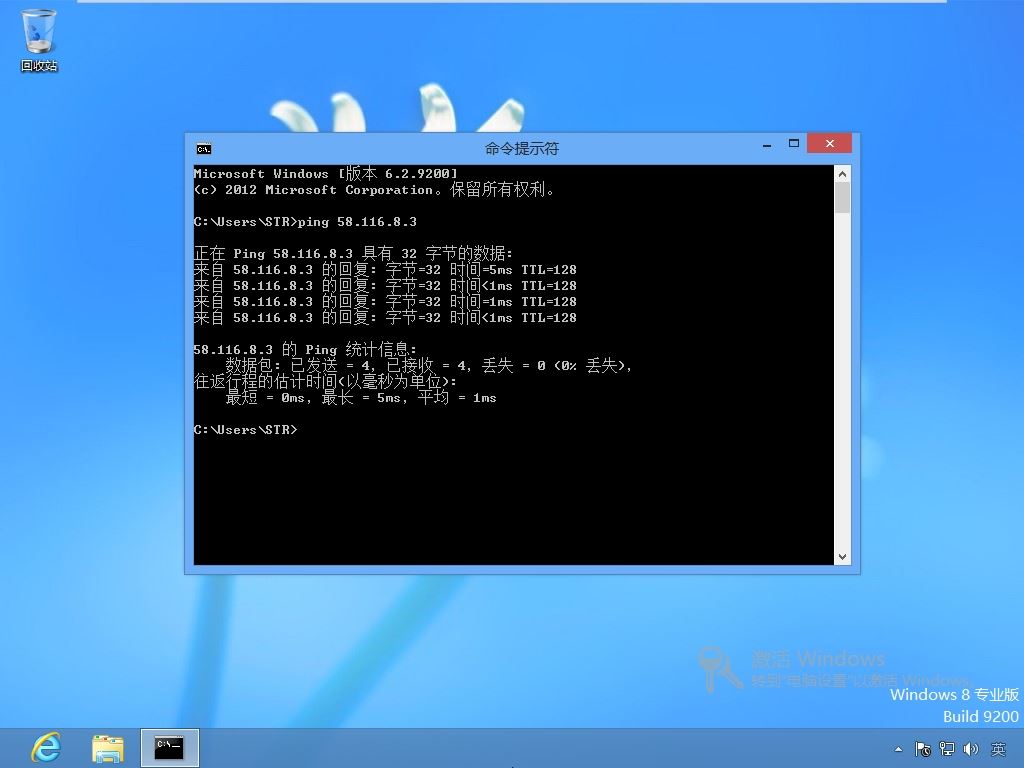Close the Command Prompt window
Viewport: 1024px width, 768px height.
[829, 144]
